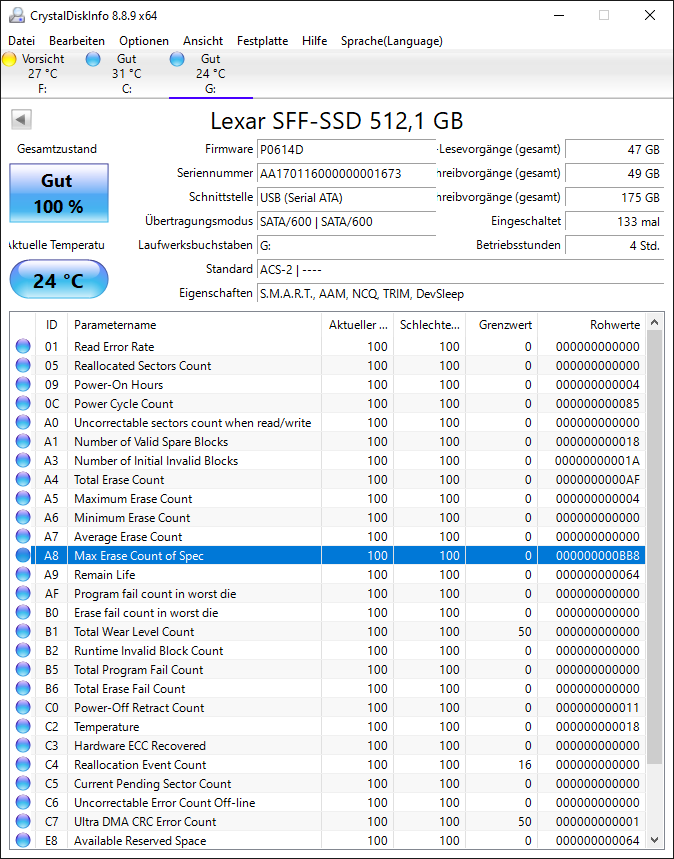The image size is (674, 859).
Task: Select 'Erase fail count in worst die' row
Action: point(328,612)
